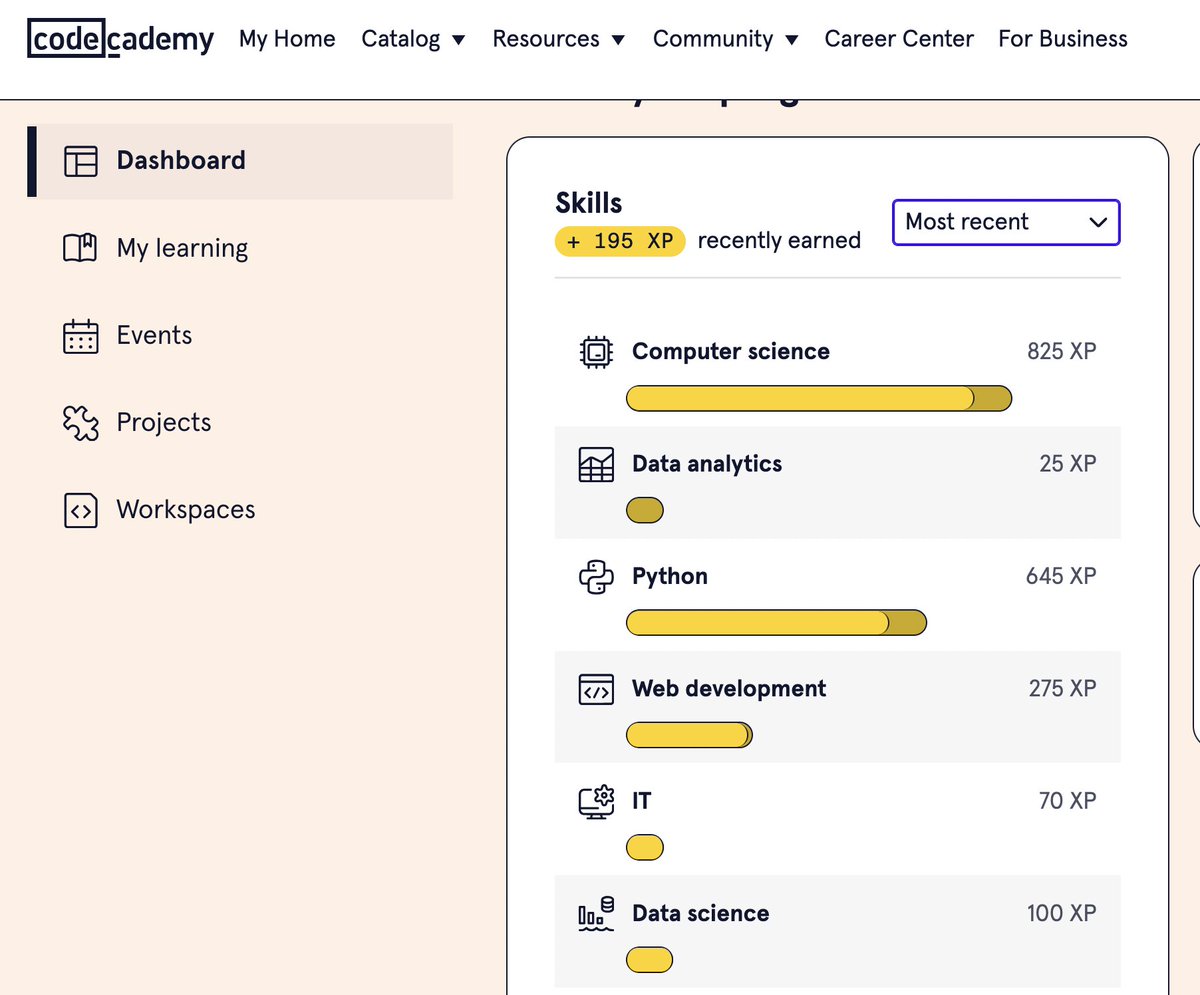Image resolution: width=1200 pixels, height=995 pixels.
Task: Click the Computer science progress bar
Action: pyautogui.click(x=819, y=399)
